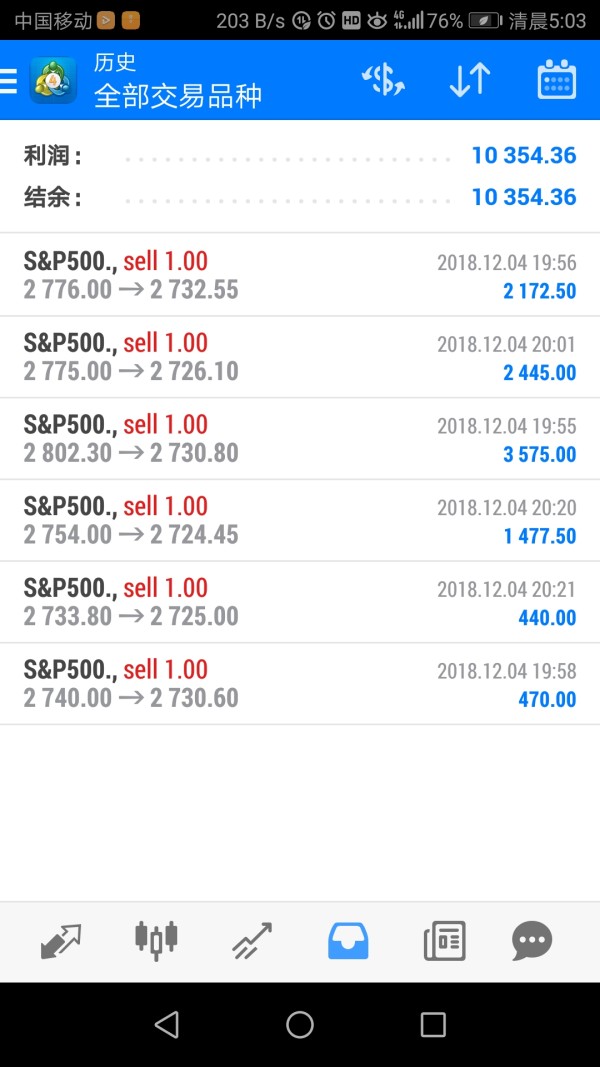Open the hamburger side menu
Image resolution: width=600 pixels, height=1067 pixels.
pyautogui.click(x=8, y=80)
